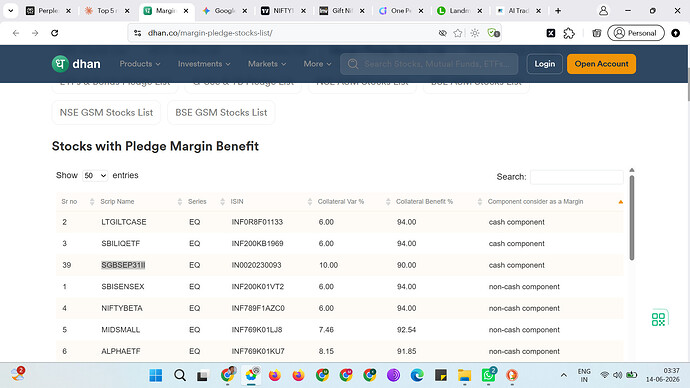Image resolution: width=690 pixels, height=388 pixels.
Task: Click the QR code floating icon
Action: click(x=659, y=319)
